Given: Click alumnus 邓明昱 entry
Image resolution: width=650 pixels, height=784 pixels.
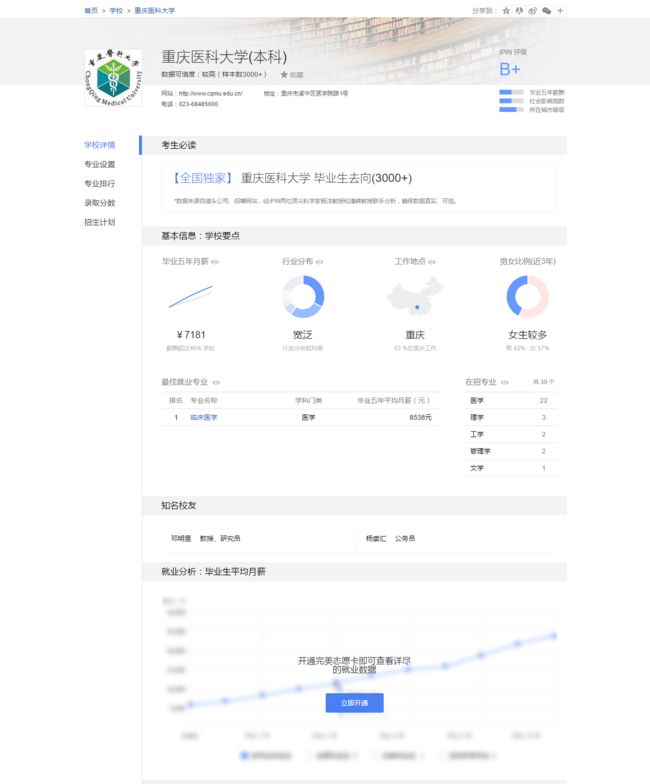Looking at the screenshot, I should (x=206, y=538).
